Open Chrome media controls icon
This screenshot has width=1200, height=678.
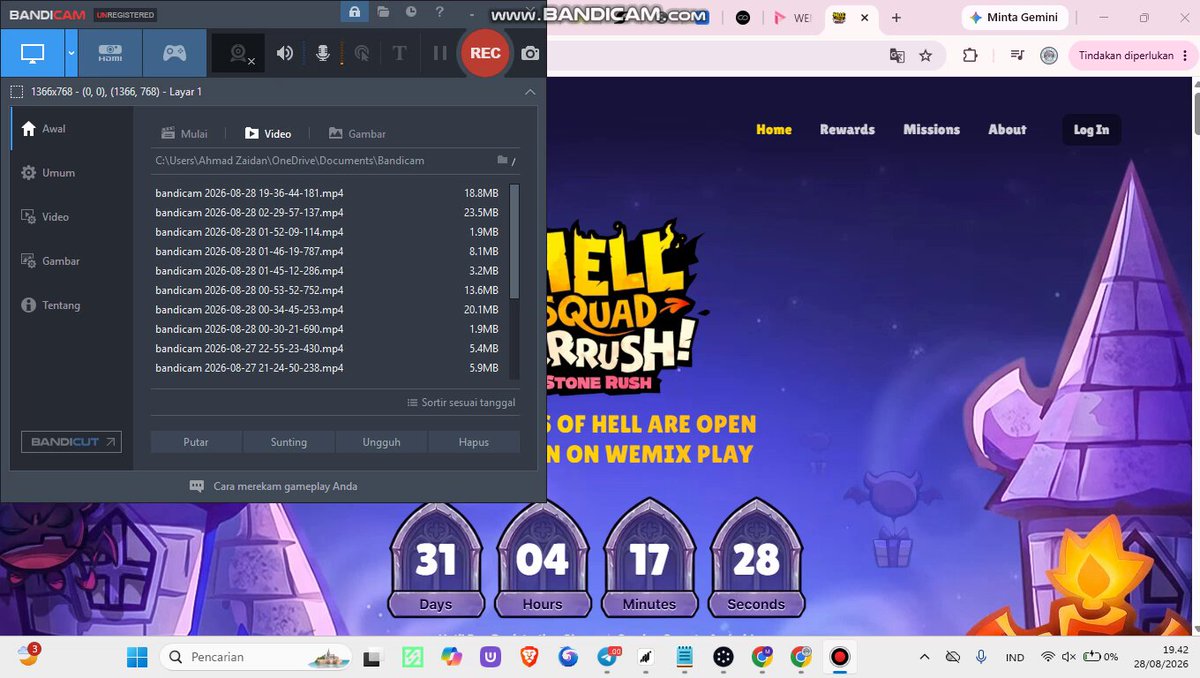pos(1017,56)
